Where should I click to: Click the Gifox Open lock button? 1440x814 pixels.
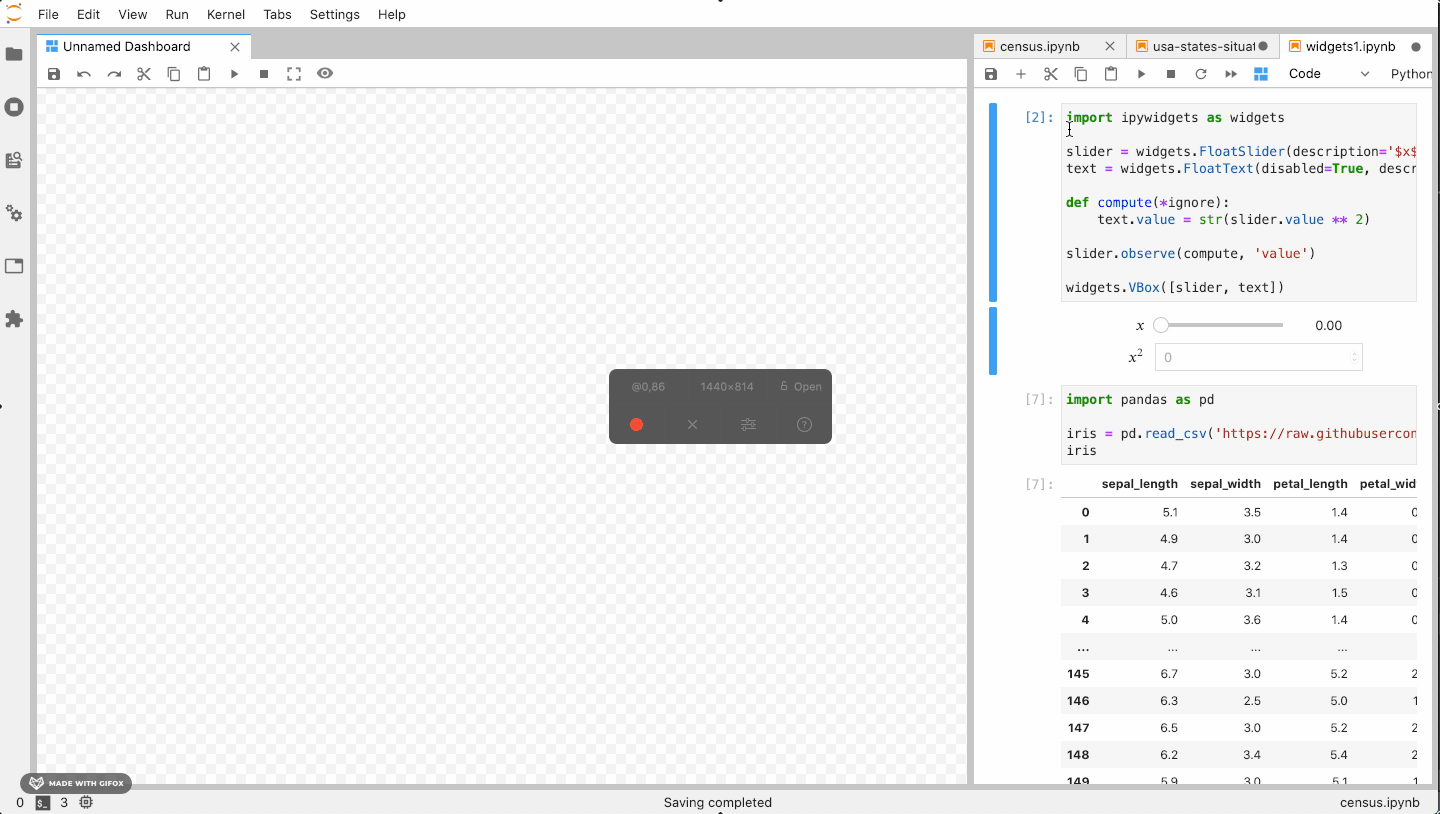coord(800,386)
